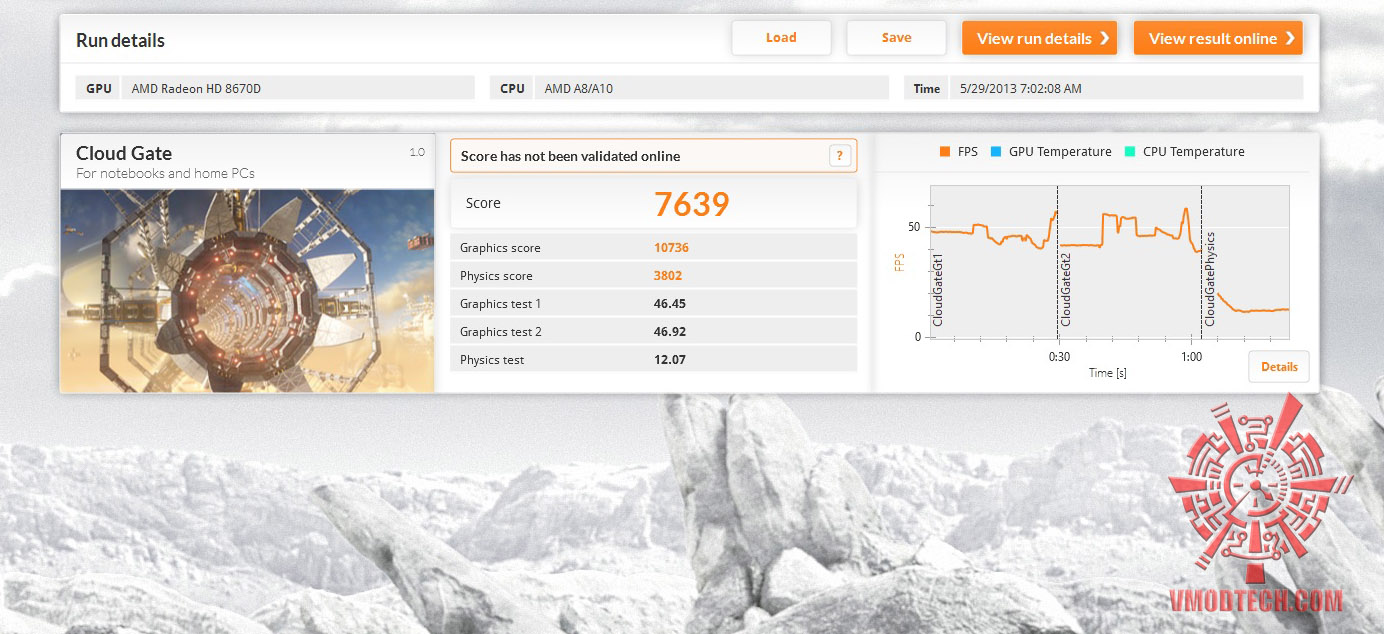Click the 1:00 time axis label
This screenshot has width=1384, height=634.
point(1191,357)
